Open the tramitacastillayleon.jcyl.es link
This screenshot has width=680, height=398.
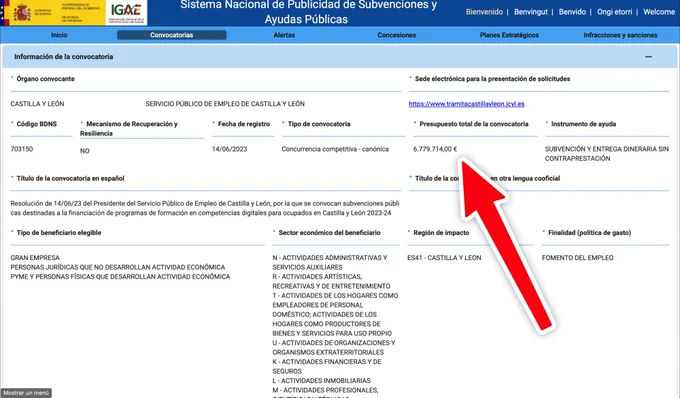466,104
